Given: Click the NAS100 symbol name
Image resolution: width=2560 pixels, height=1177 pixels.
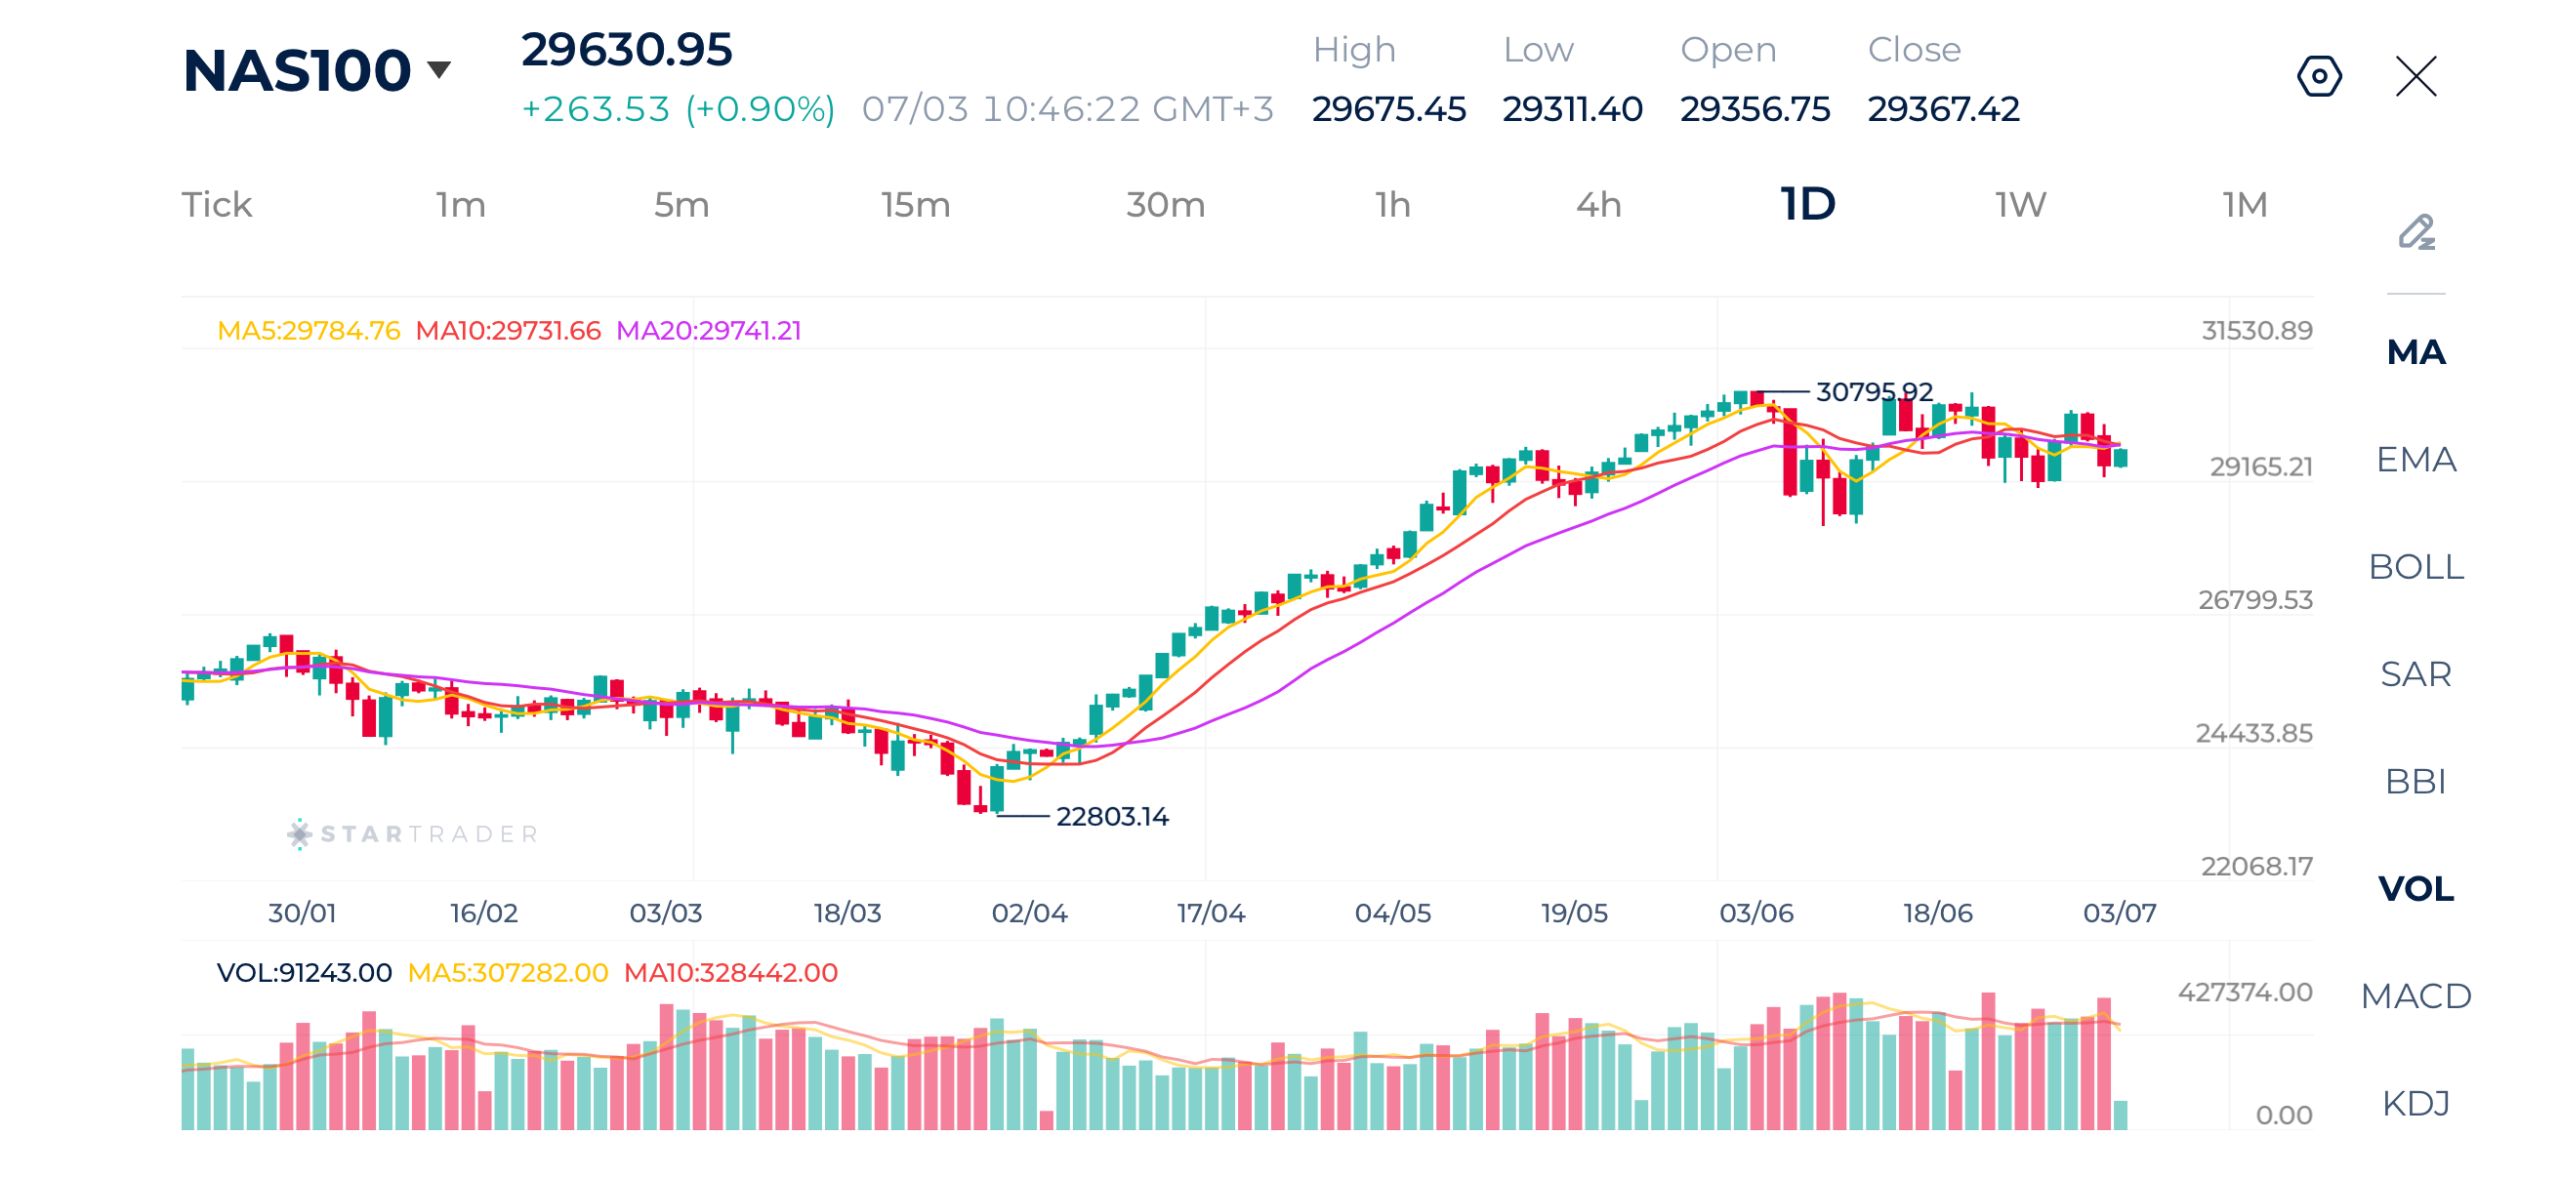Looking at the screenshot, I should coord(295,70).
